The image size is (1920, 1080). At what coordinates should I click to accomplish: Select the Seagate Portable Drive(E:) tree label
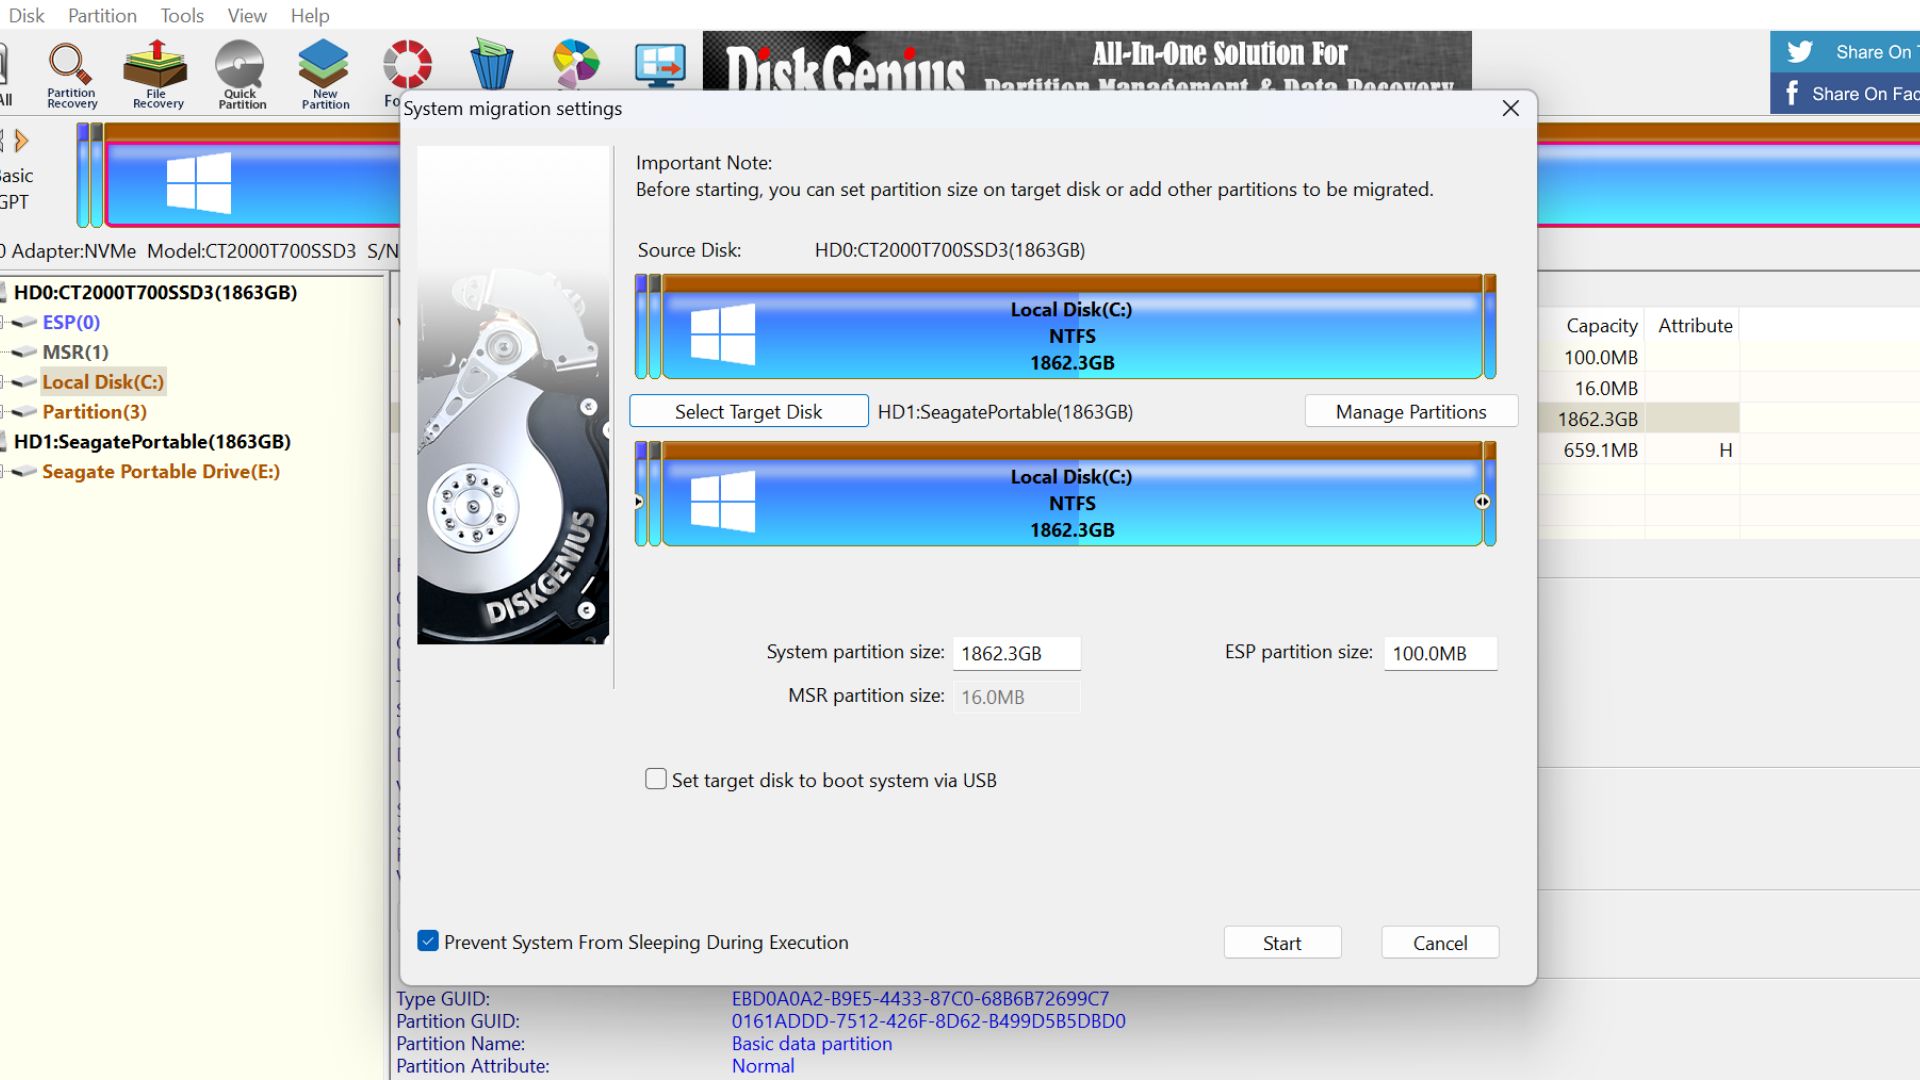pos(161,471)
